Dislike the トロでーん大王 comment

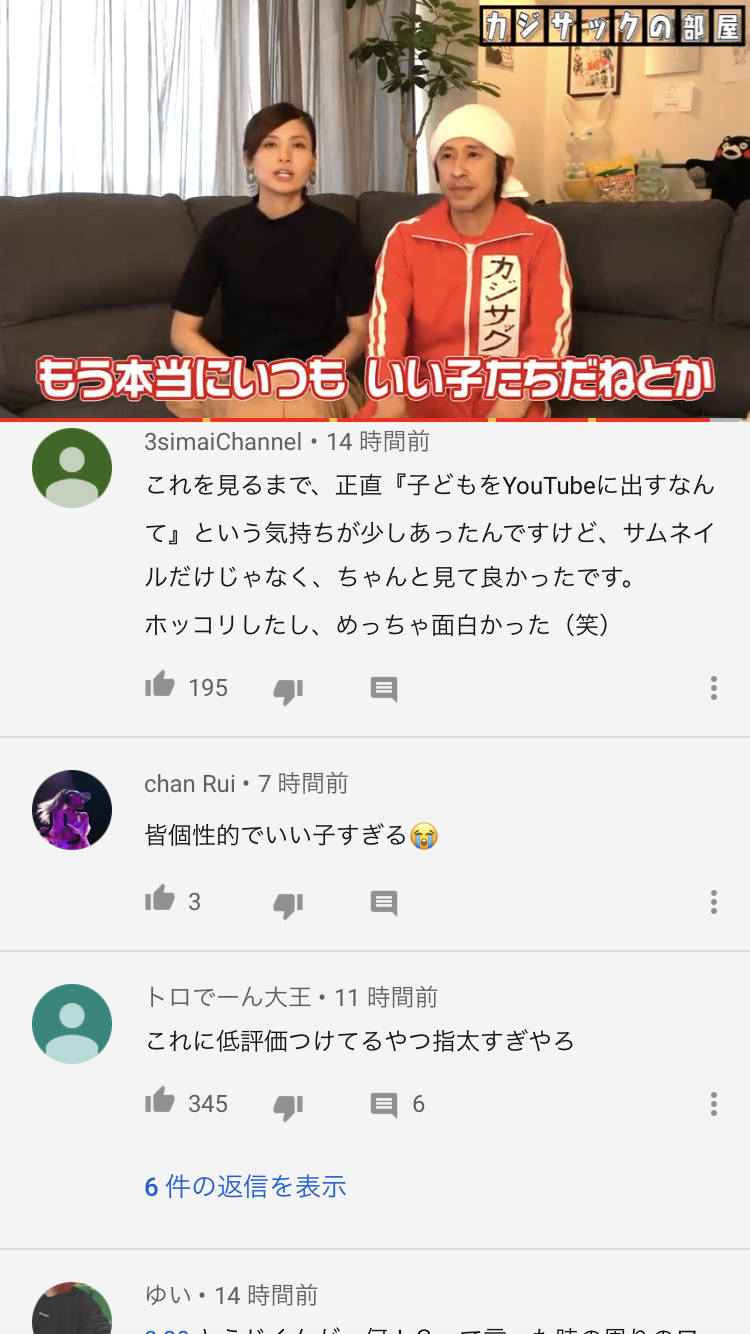click(288, 1106)
